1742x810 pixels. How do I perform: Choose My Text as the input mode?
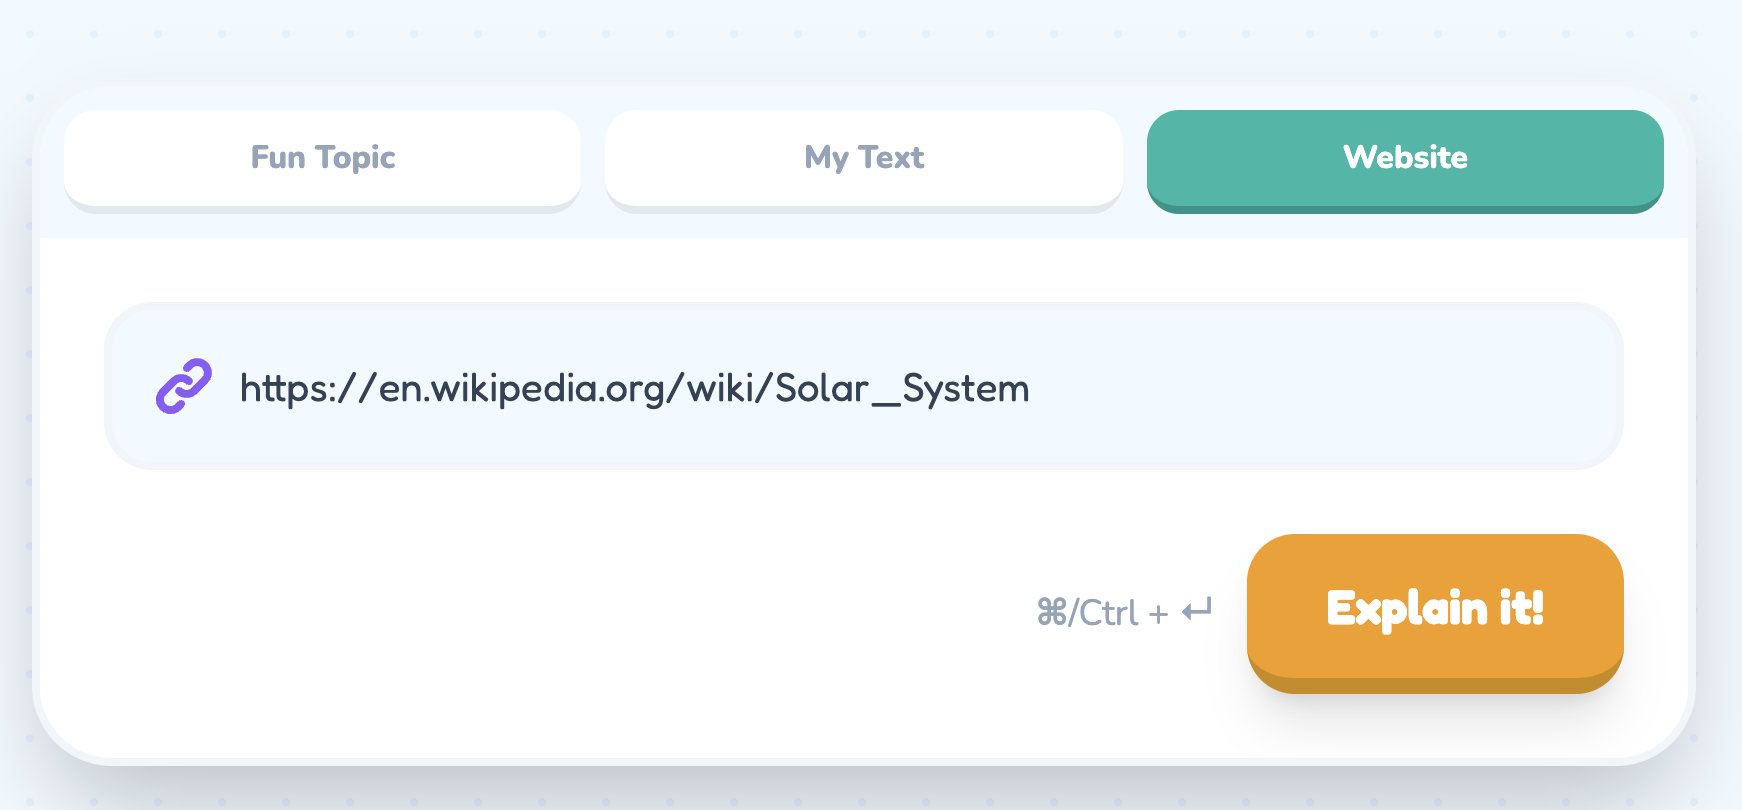point(863,158)
